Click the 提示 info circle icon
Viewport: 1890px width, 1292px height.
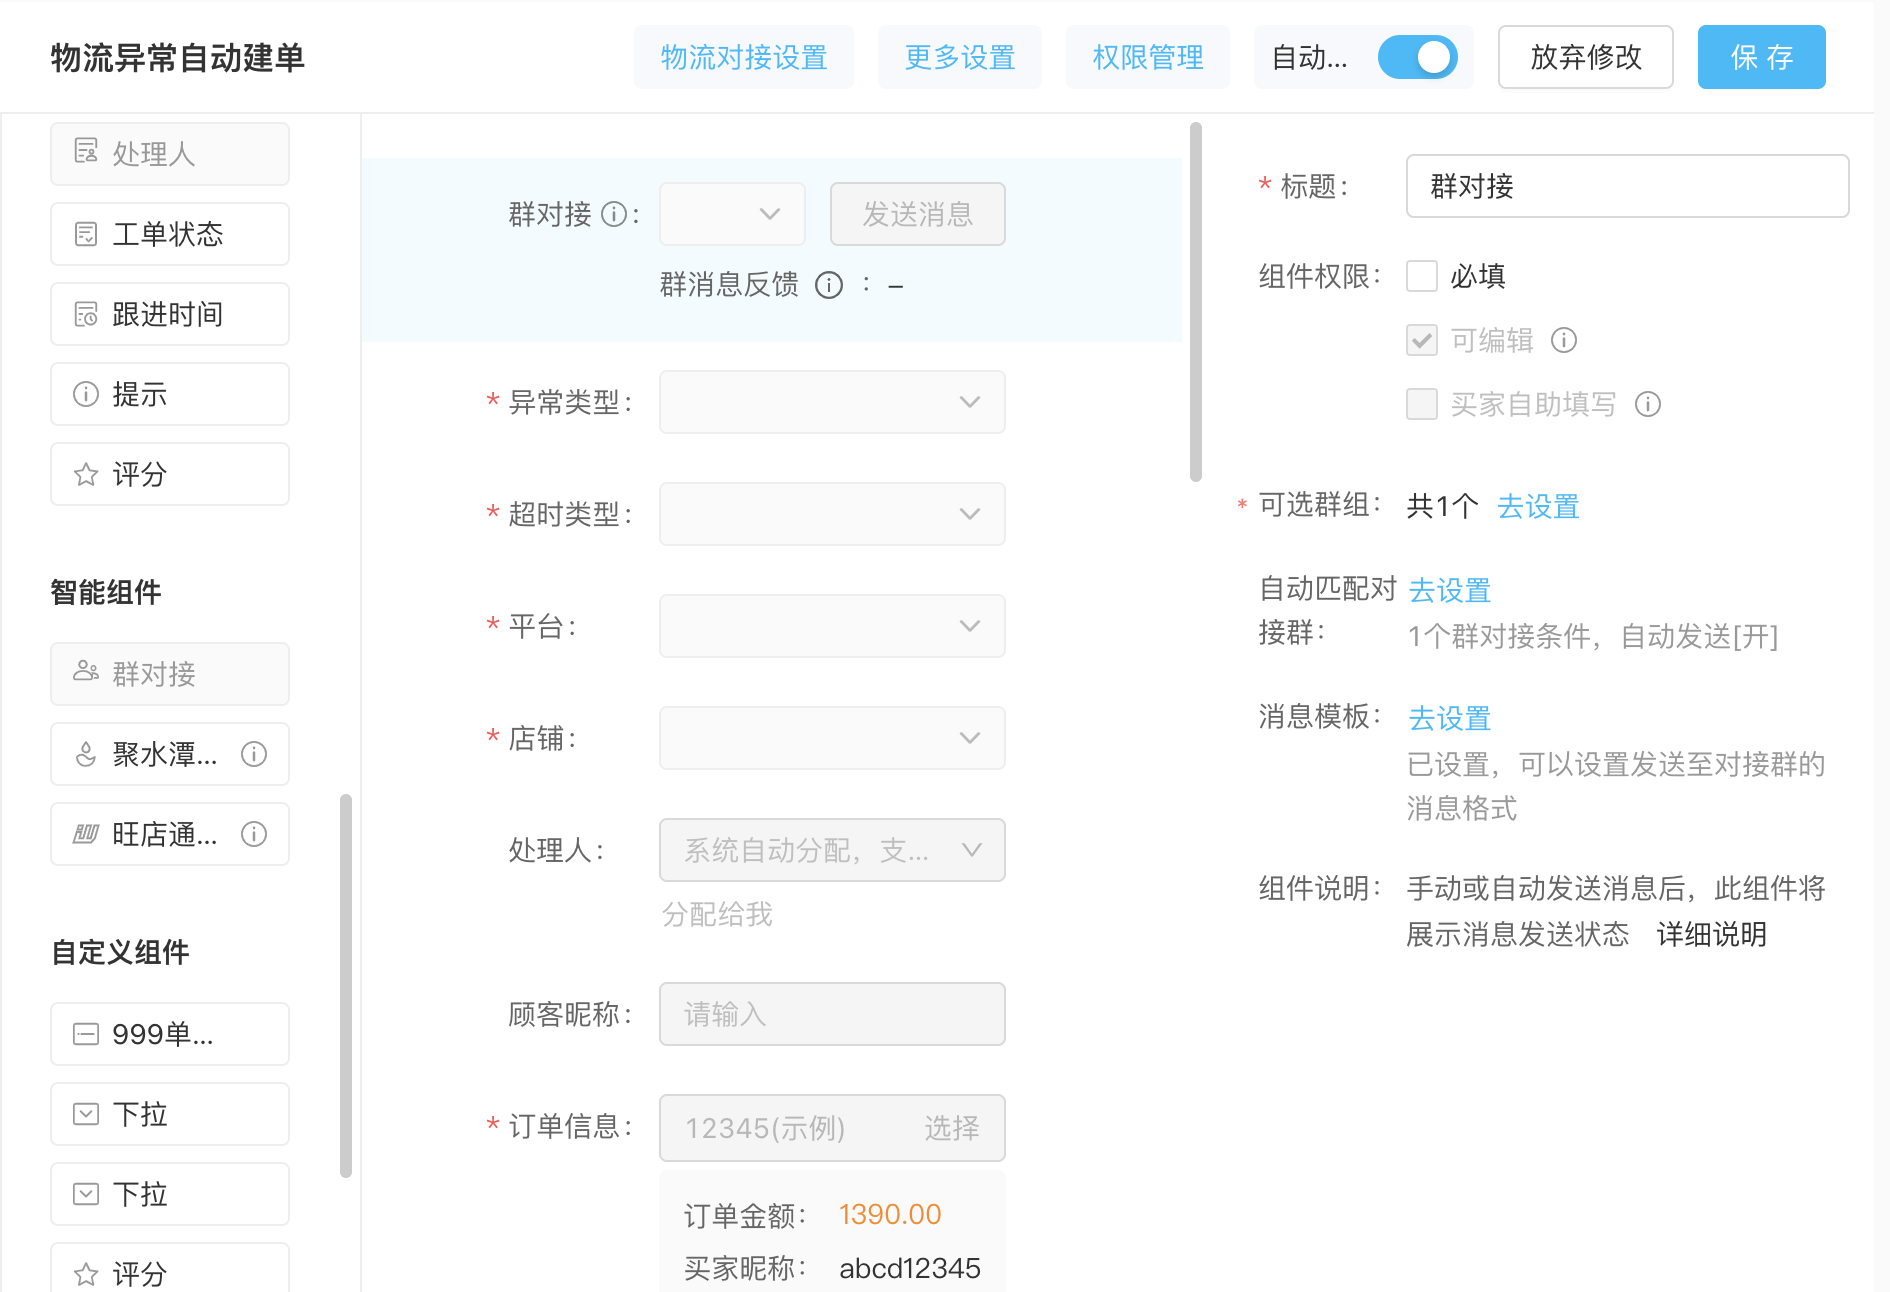click(x=86, y=394)
